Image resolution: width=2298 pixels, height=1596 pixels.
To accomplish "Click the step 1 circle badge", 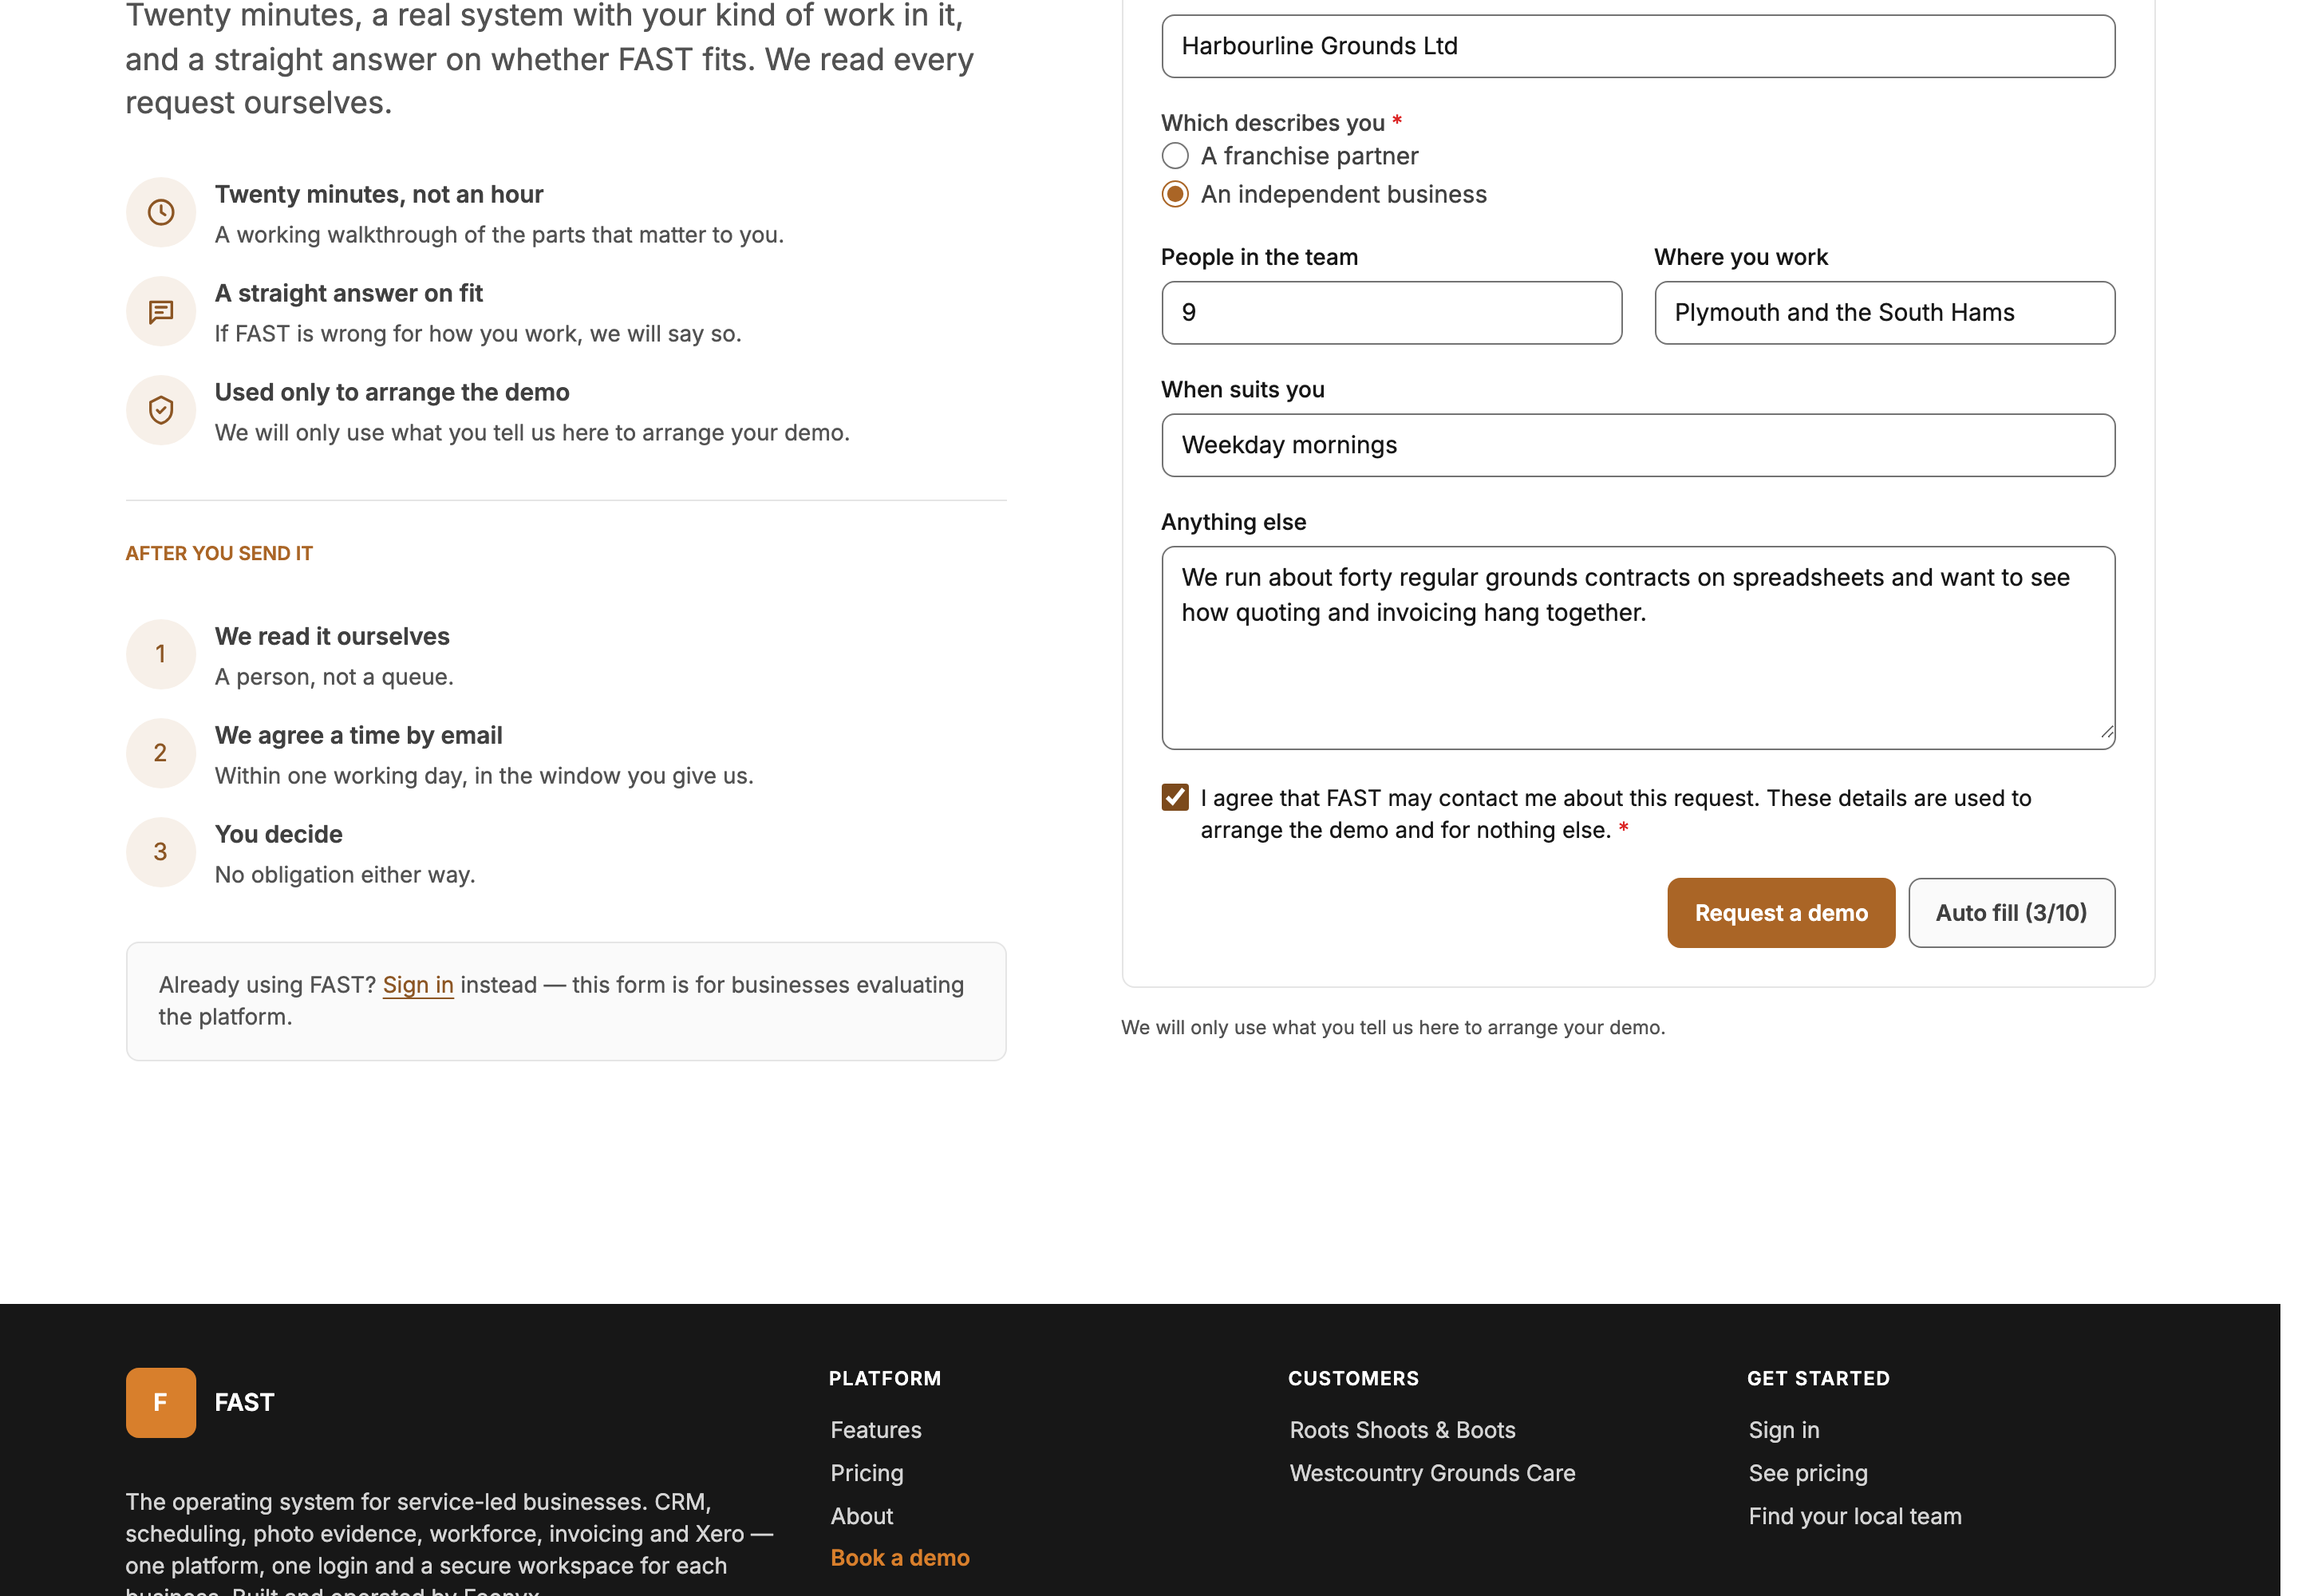I will pyautogui.click(x=160, y=654).
